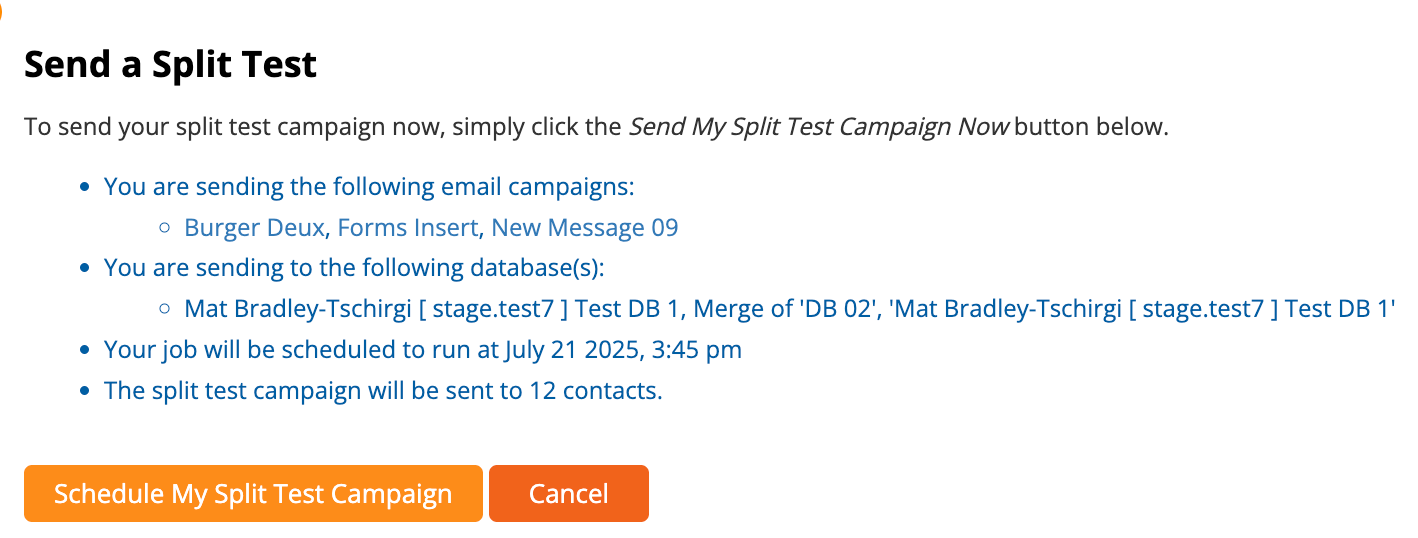Click the Send a Split Test heading
This screenshot has width=1418, height=538.
[x=170, y=66]
